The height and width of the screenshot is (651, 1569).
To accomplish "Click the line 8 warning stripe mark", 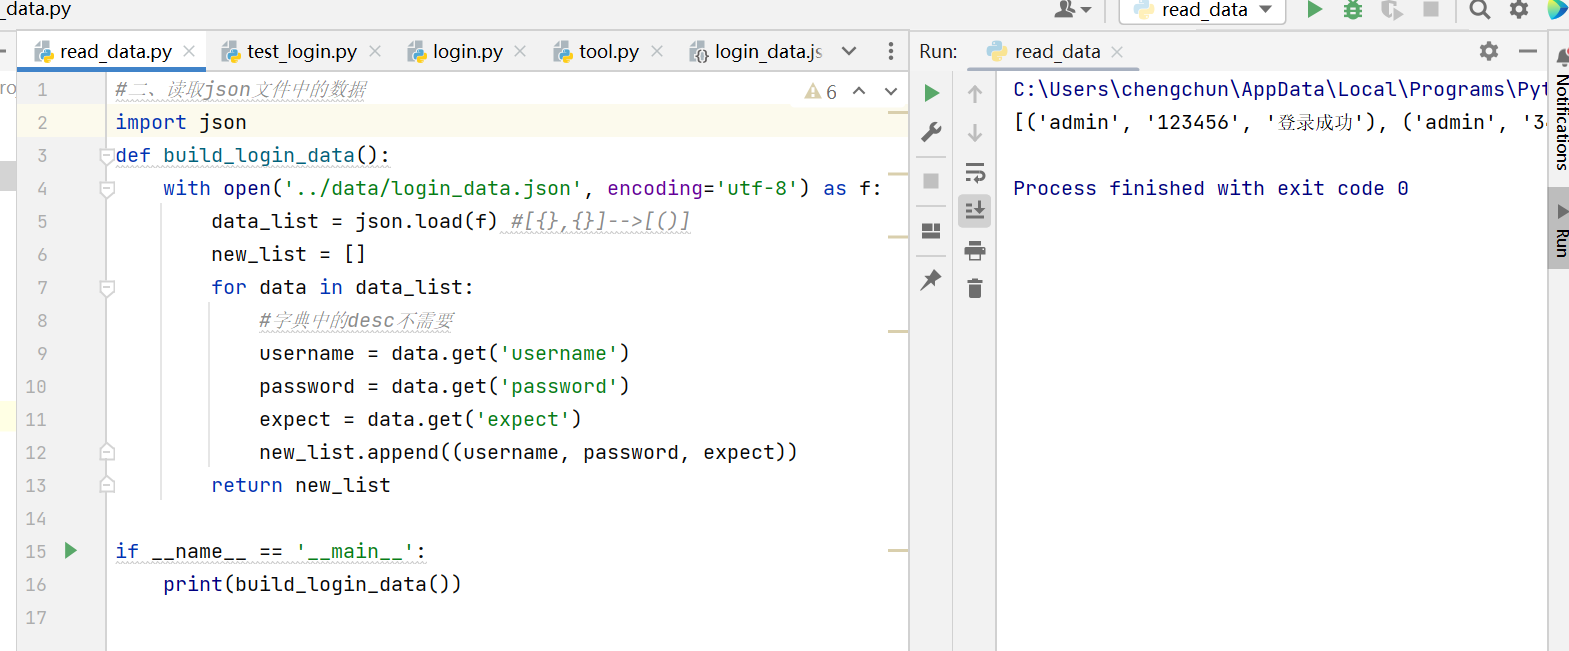I will point(898,331).
